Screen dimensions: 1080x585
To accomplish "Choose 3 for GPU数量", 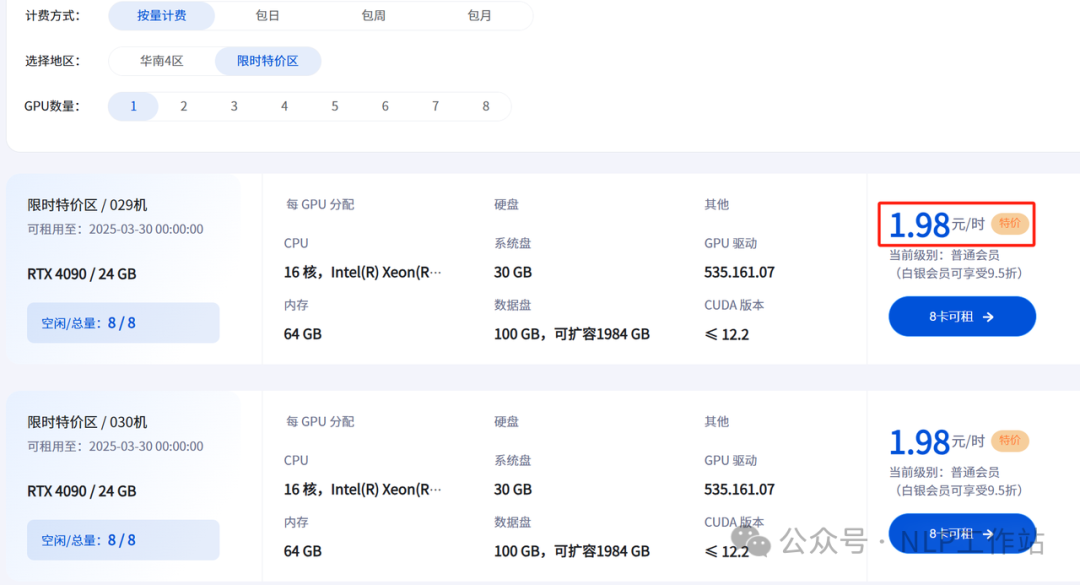I will click(234, 106).
